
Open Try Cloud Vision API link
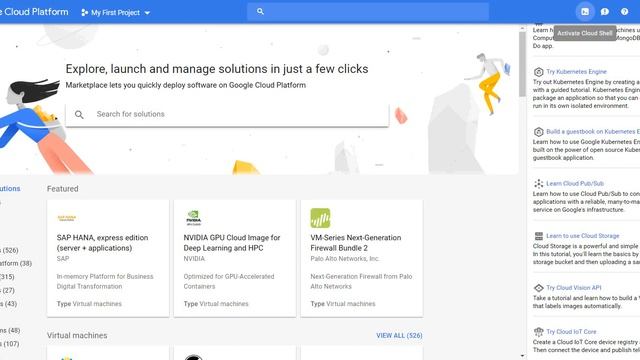(574, 287)
